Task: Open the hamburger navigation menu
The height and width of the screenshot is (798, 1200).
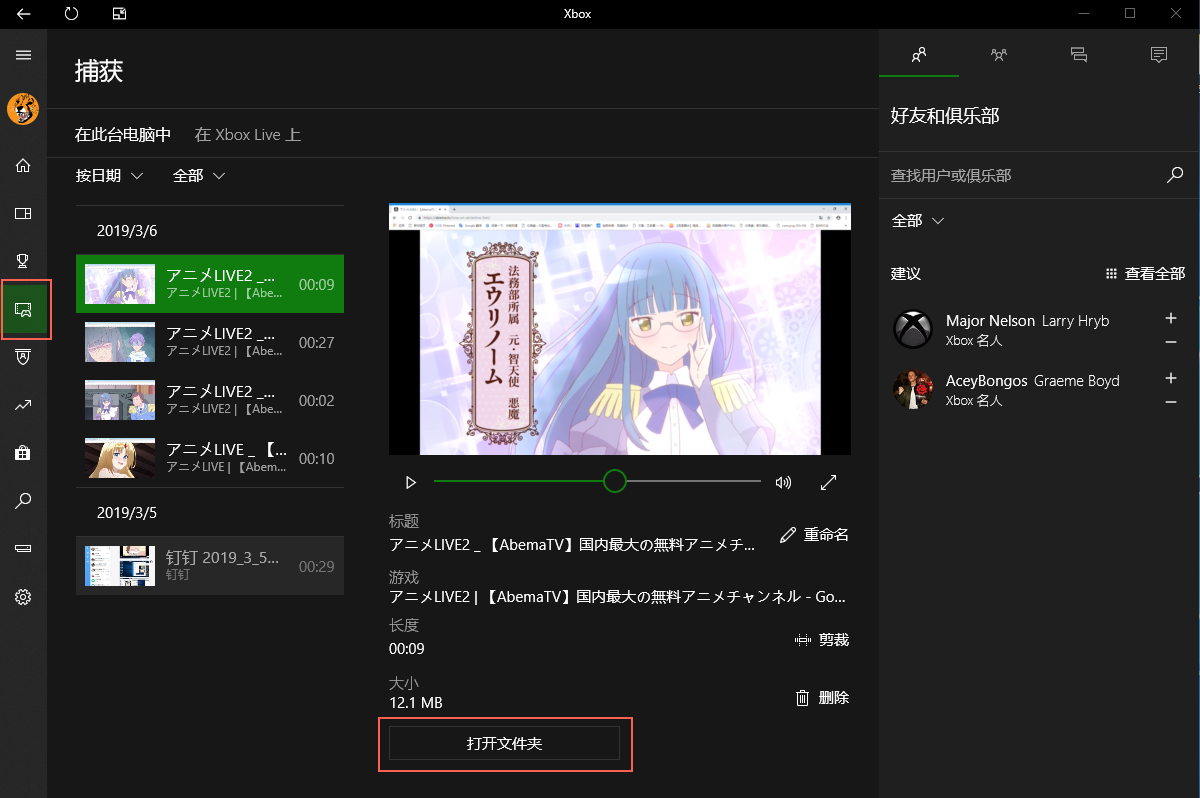Action: coord(23,55)
